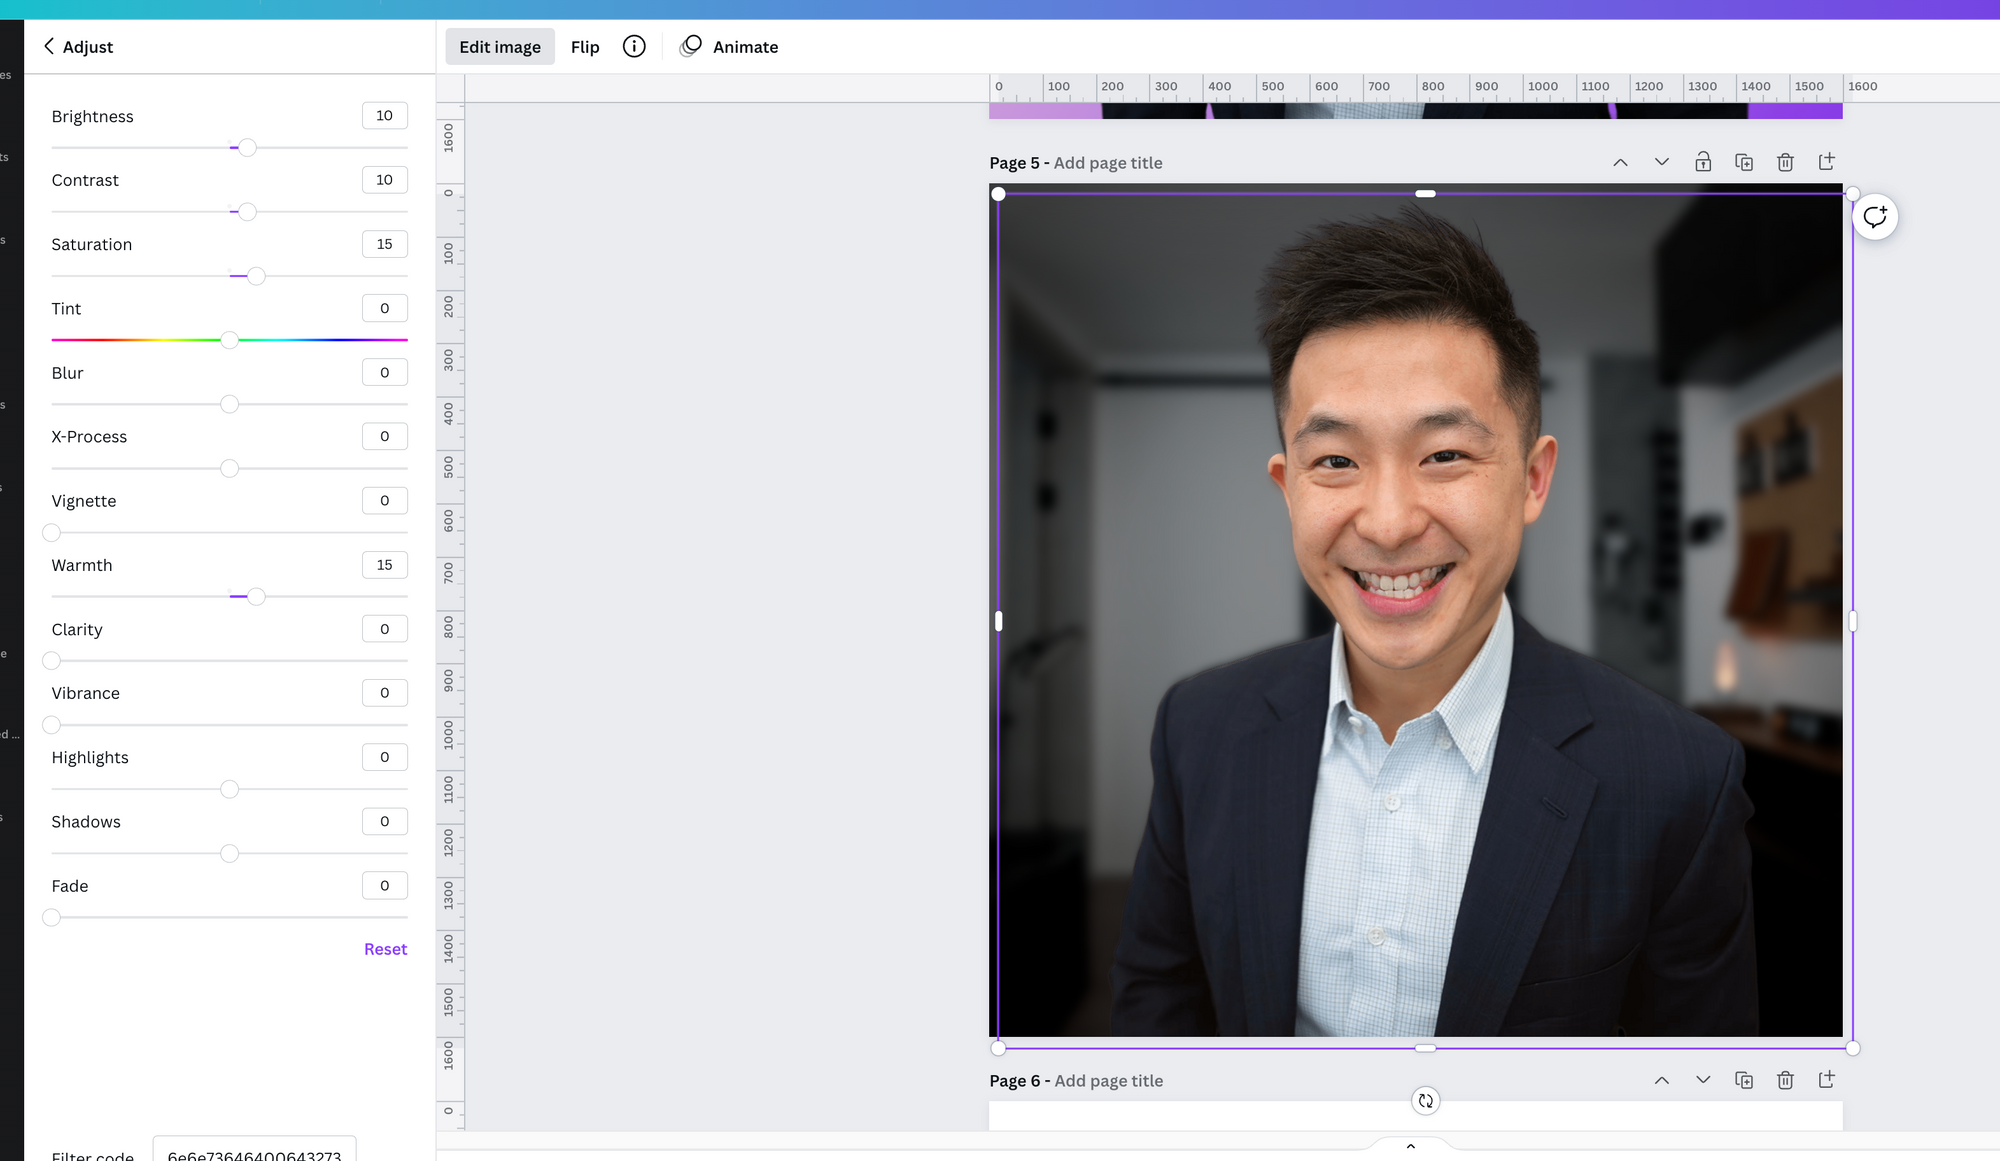
Task: Click the Vignette value field
Action: [385, 500]
